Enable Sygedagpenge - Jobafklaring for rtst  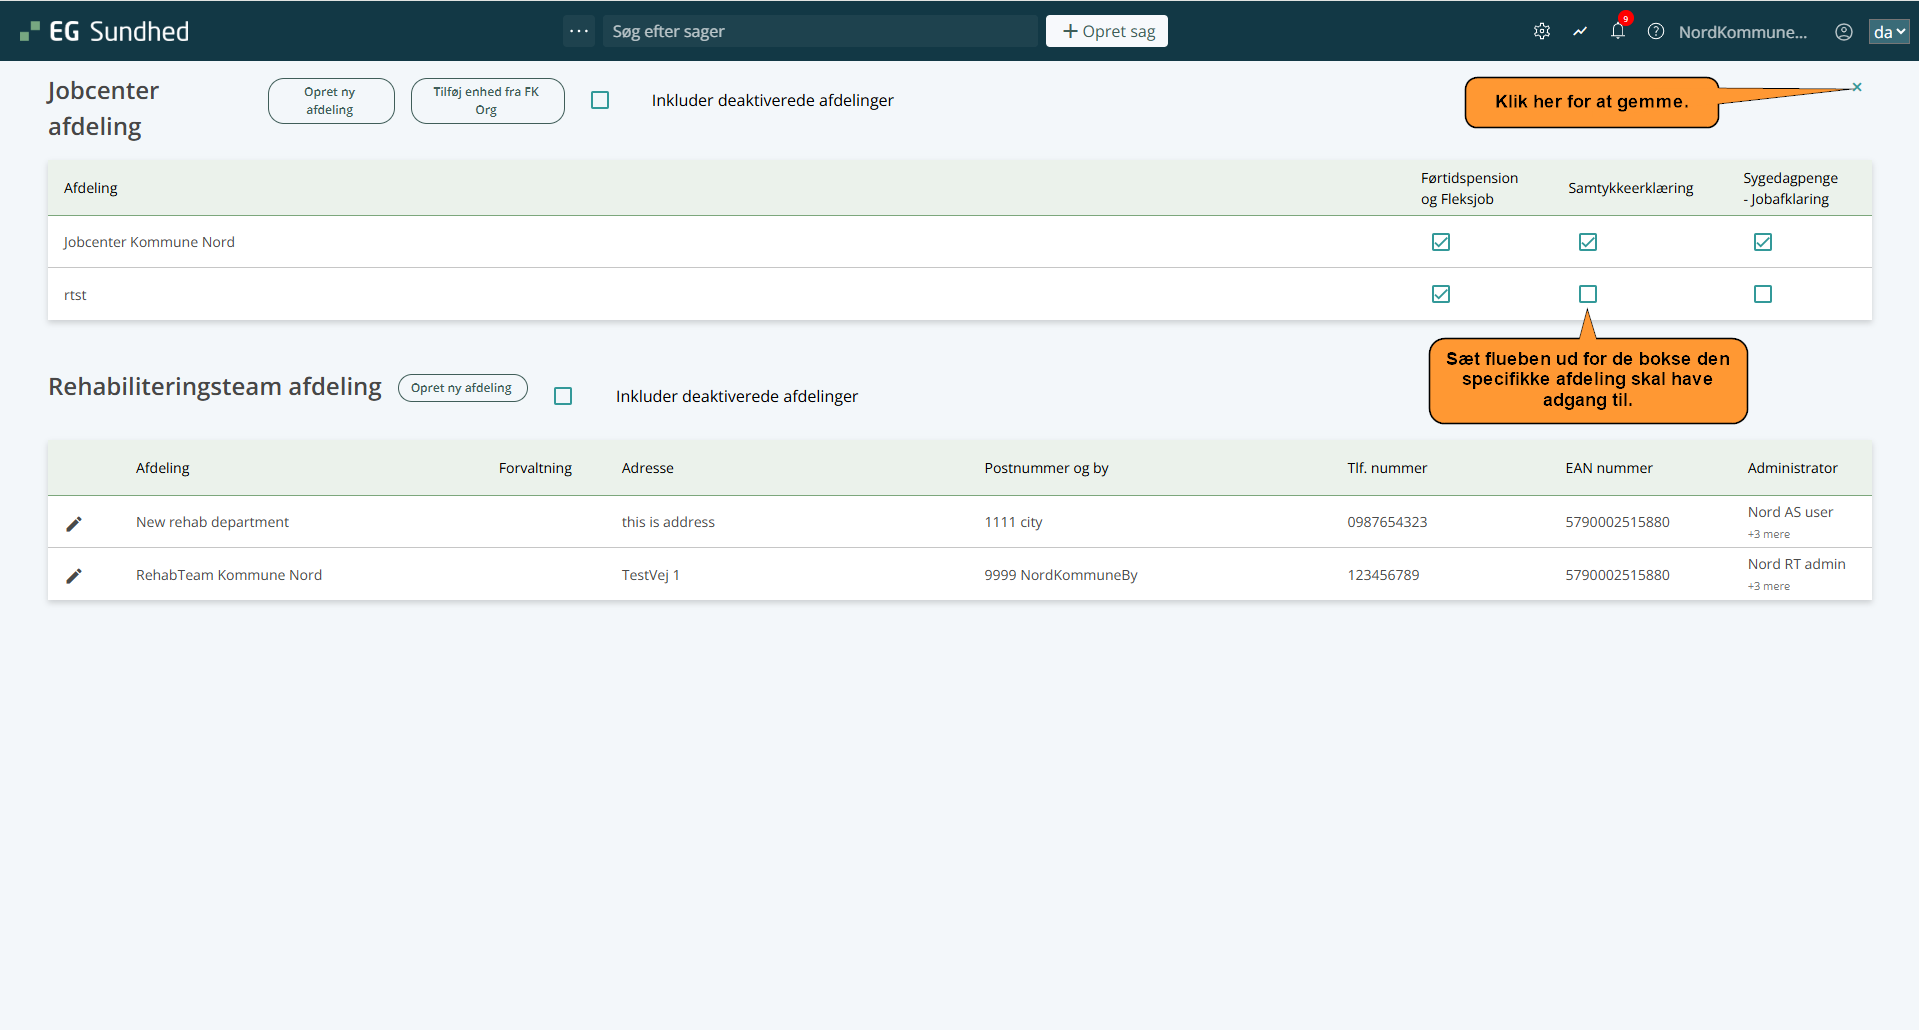click(1762, 294)
